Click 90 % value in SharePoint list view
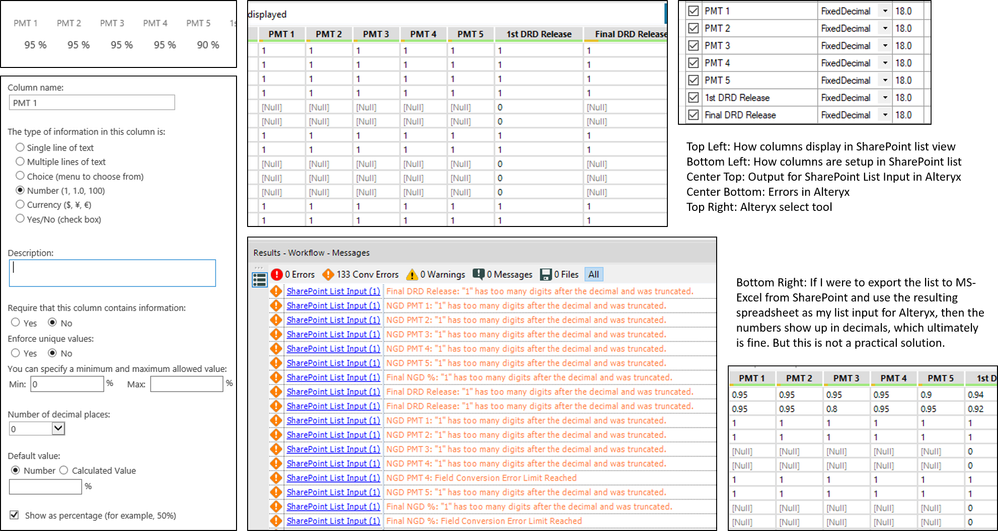Viewport: 998px width, 531px height. point(207,45)
